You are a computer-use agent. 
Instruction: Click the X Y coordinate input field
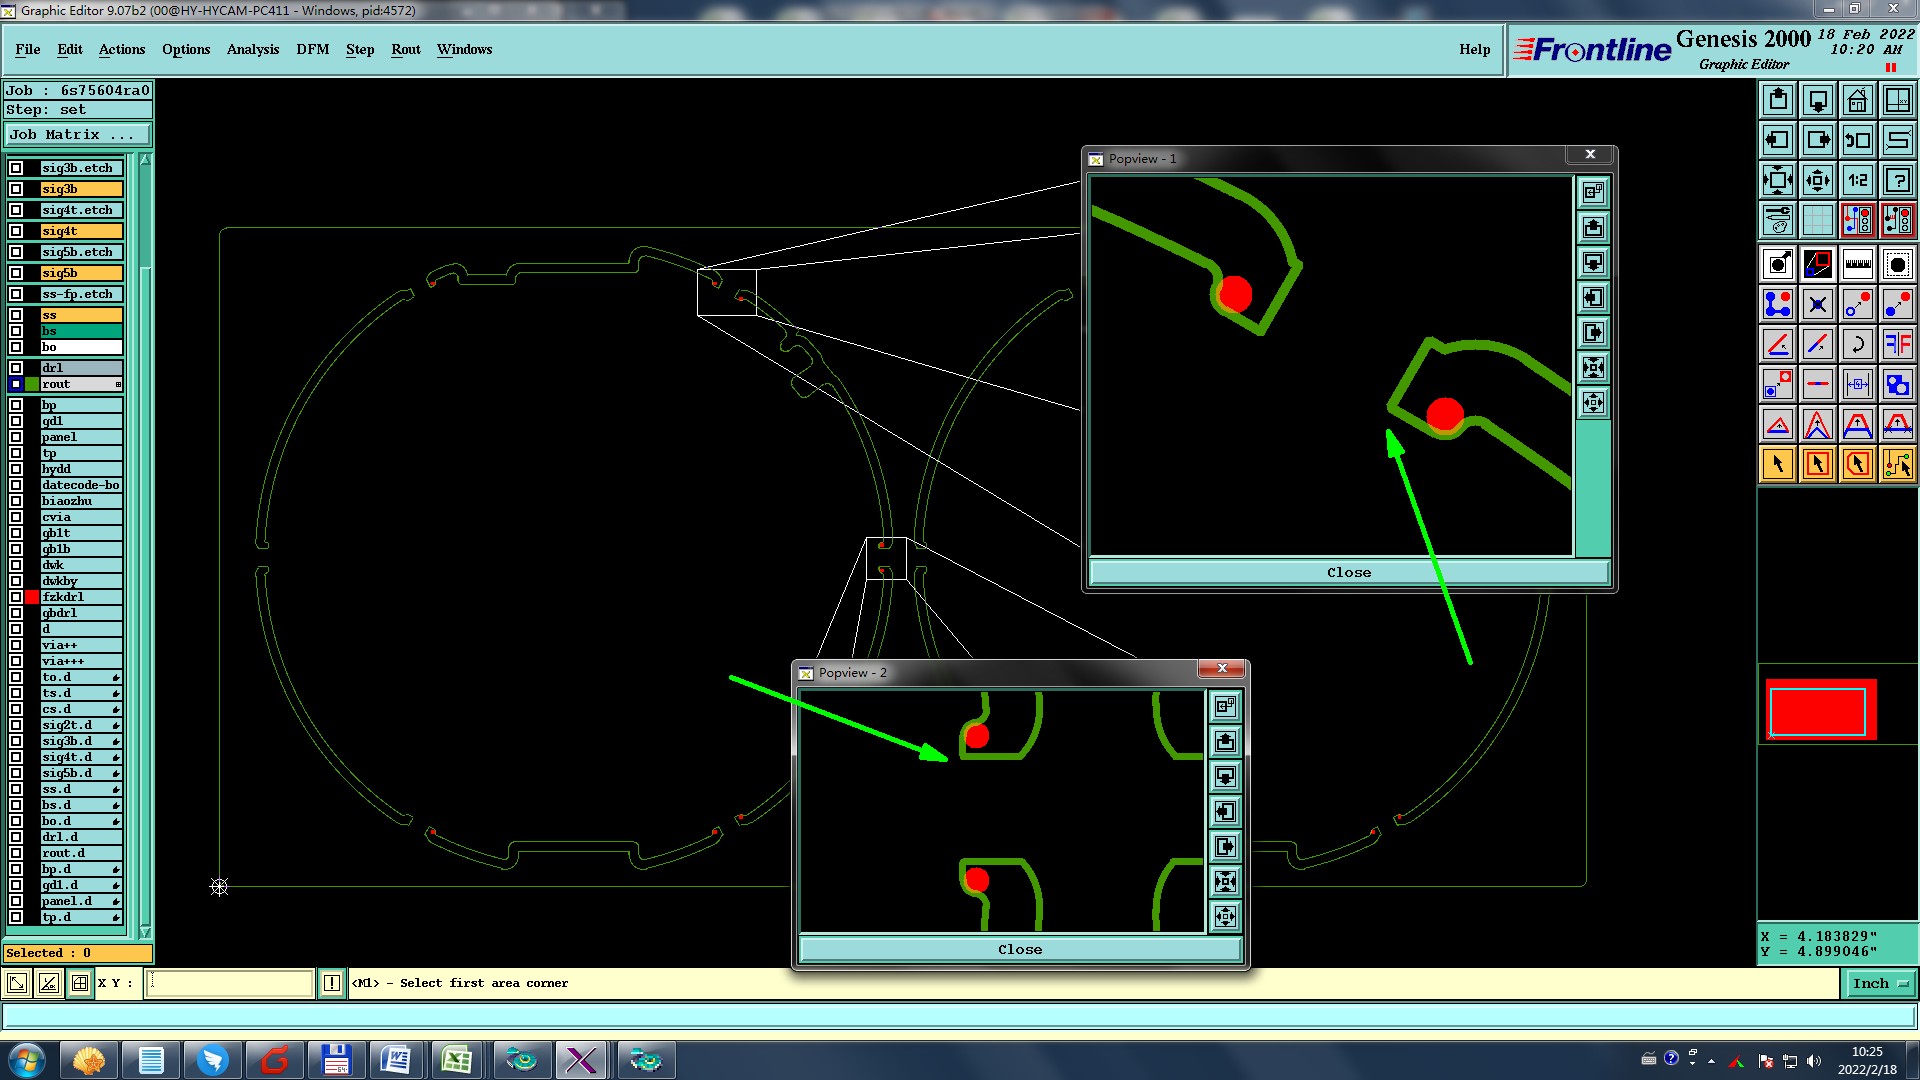(230, 983)
